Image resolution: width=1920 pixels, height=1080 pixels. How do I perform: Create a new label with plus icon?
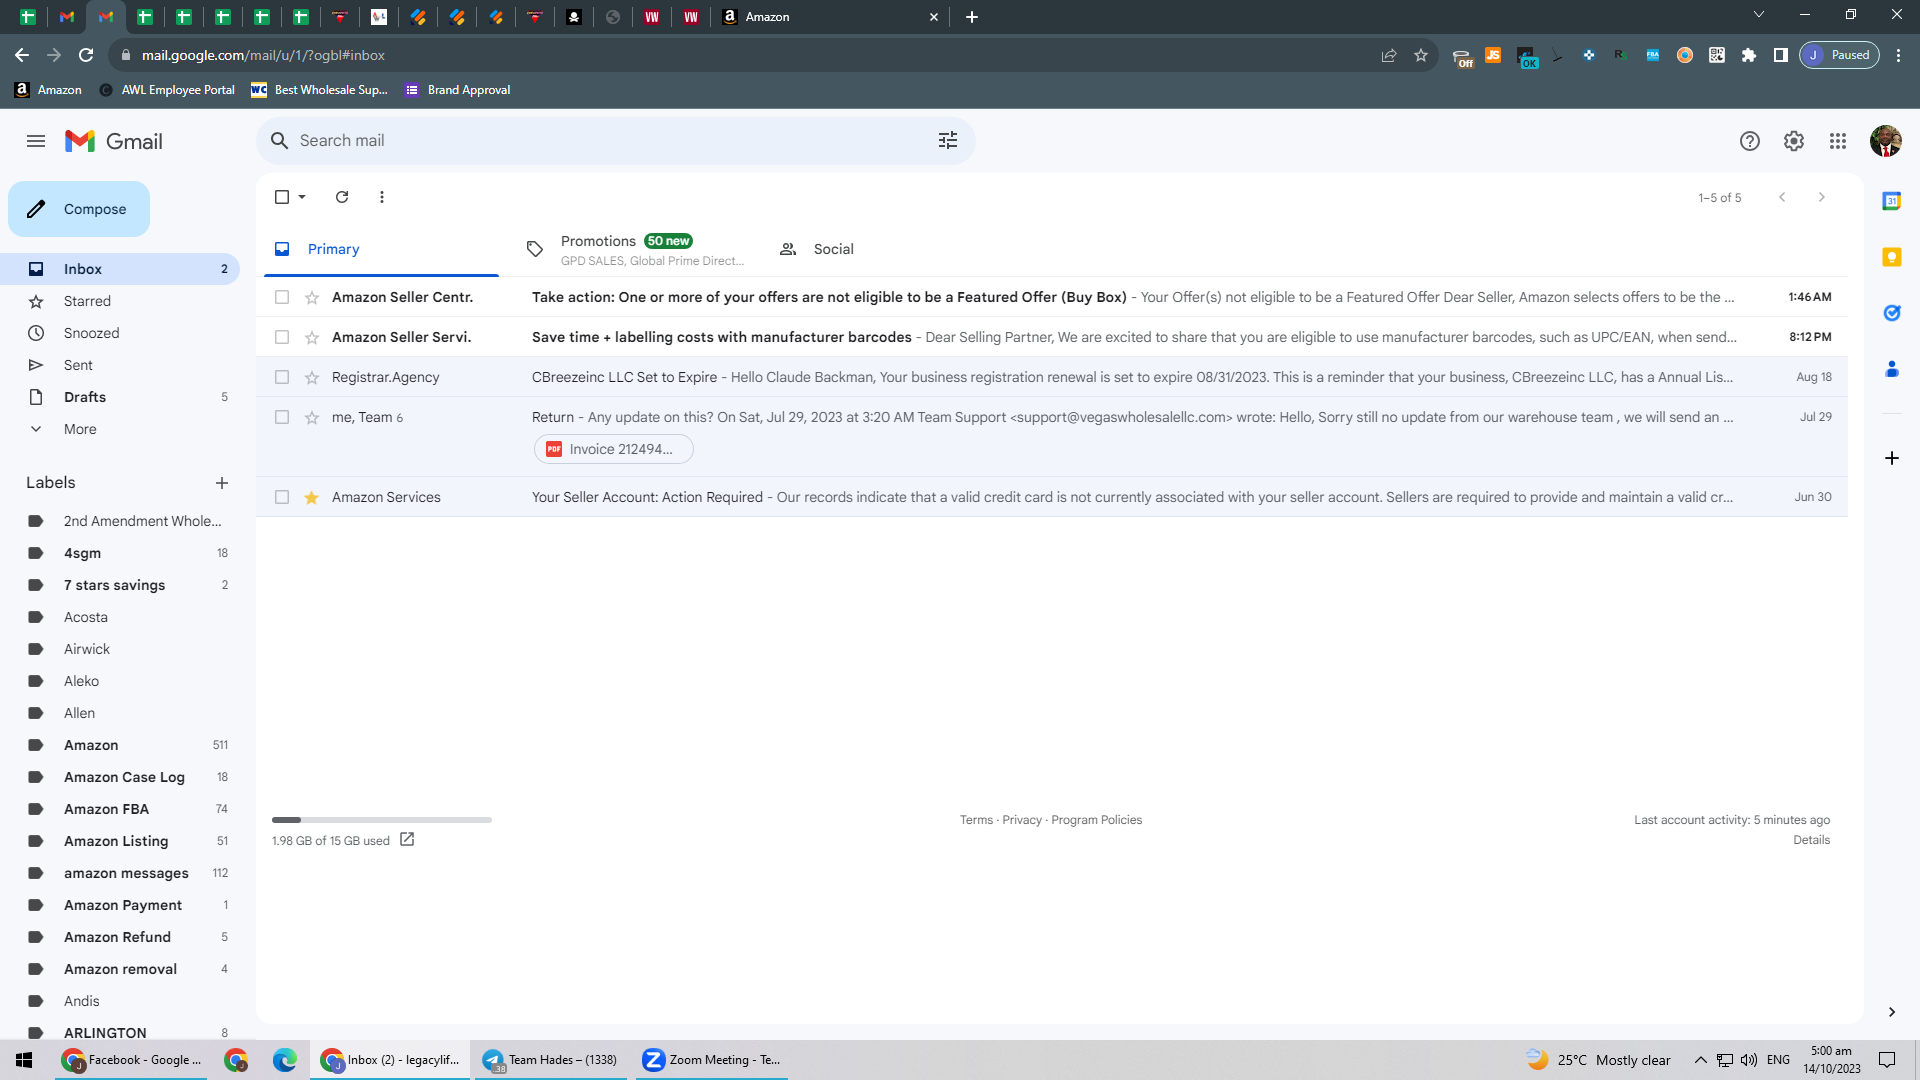click(222, 483)
